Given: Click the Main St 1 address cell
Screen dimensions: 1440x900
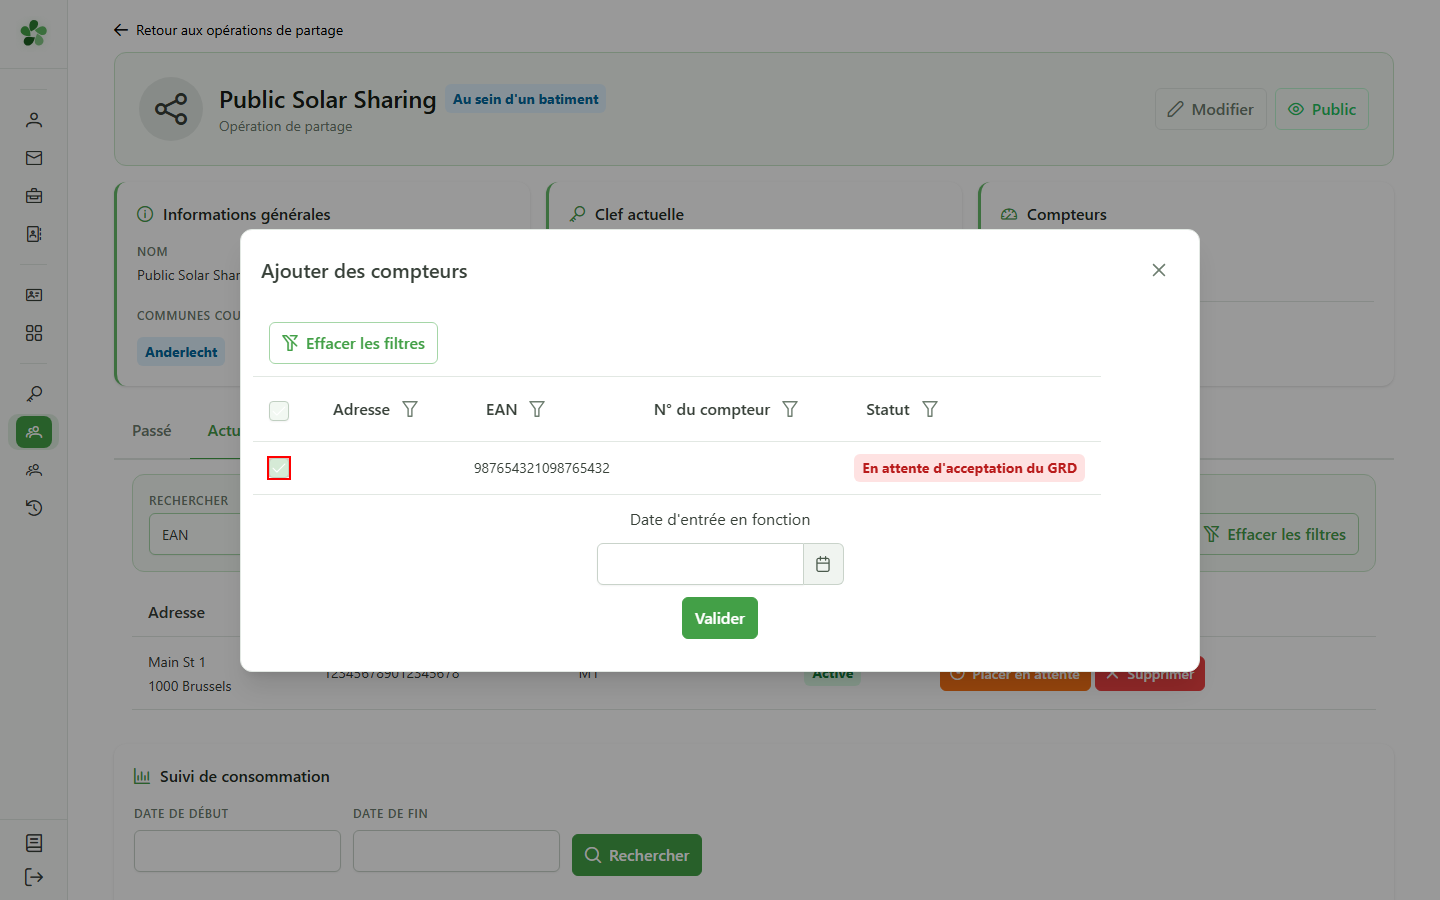Looking at the screenshot, I should click(189, 674).
